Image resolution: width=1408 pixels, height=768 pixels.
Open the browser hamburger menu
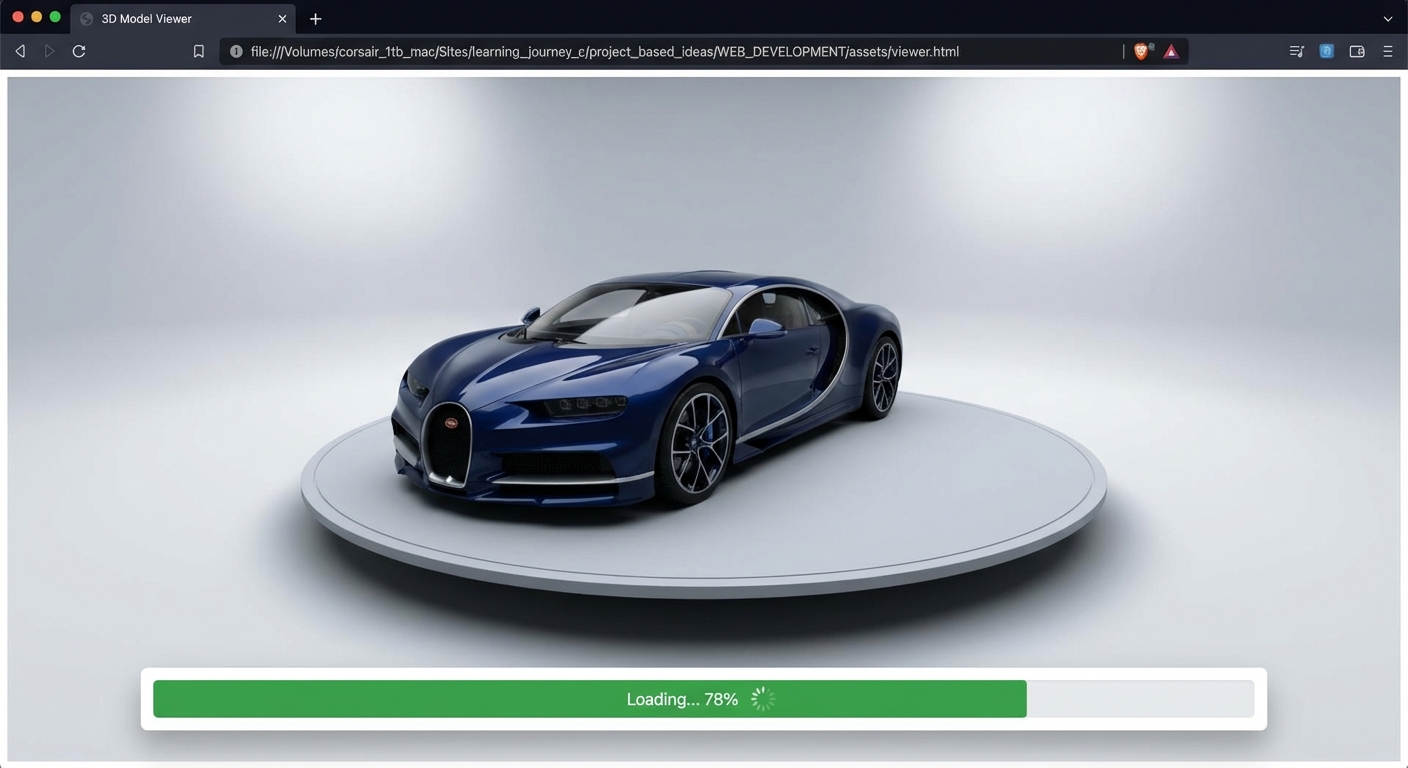pyautogui.click(x=1388, y=51)
